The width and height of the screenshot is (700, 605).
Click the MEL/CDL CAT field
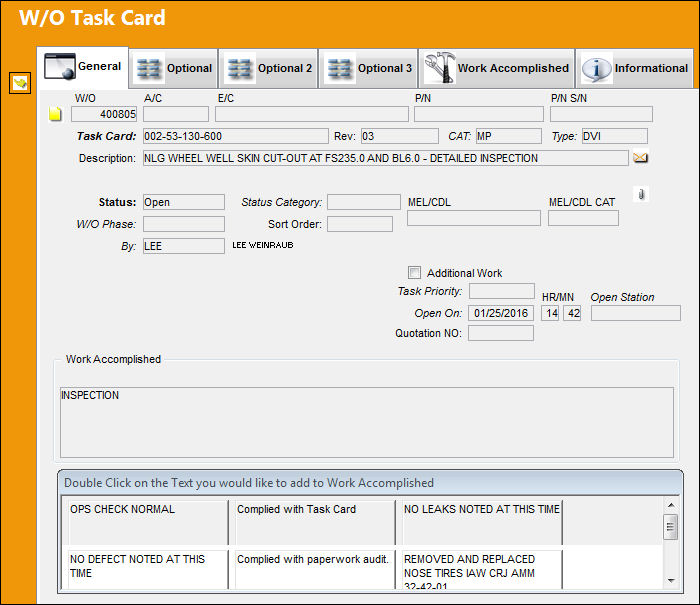pyautogui.click(x=583, y=218)
